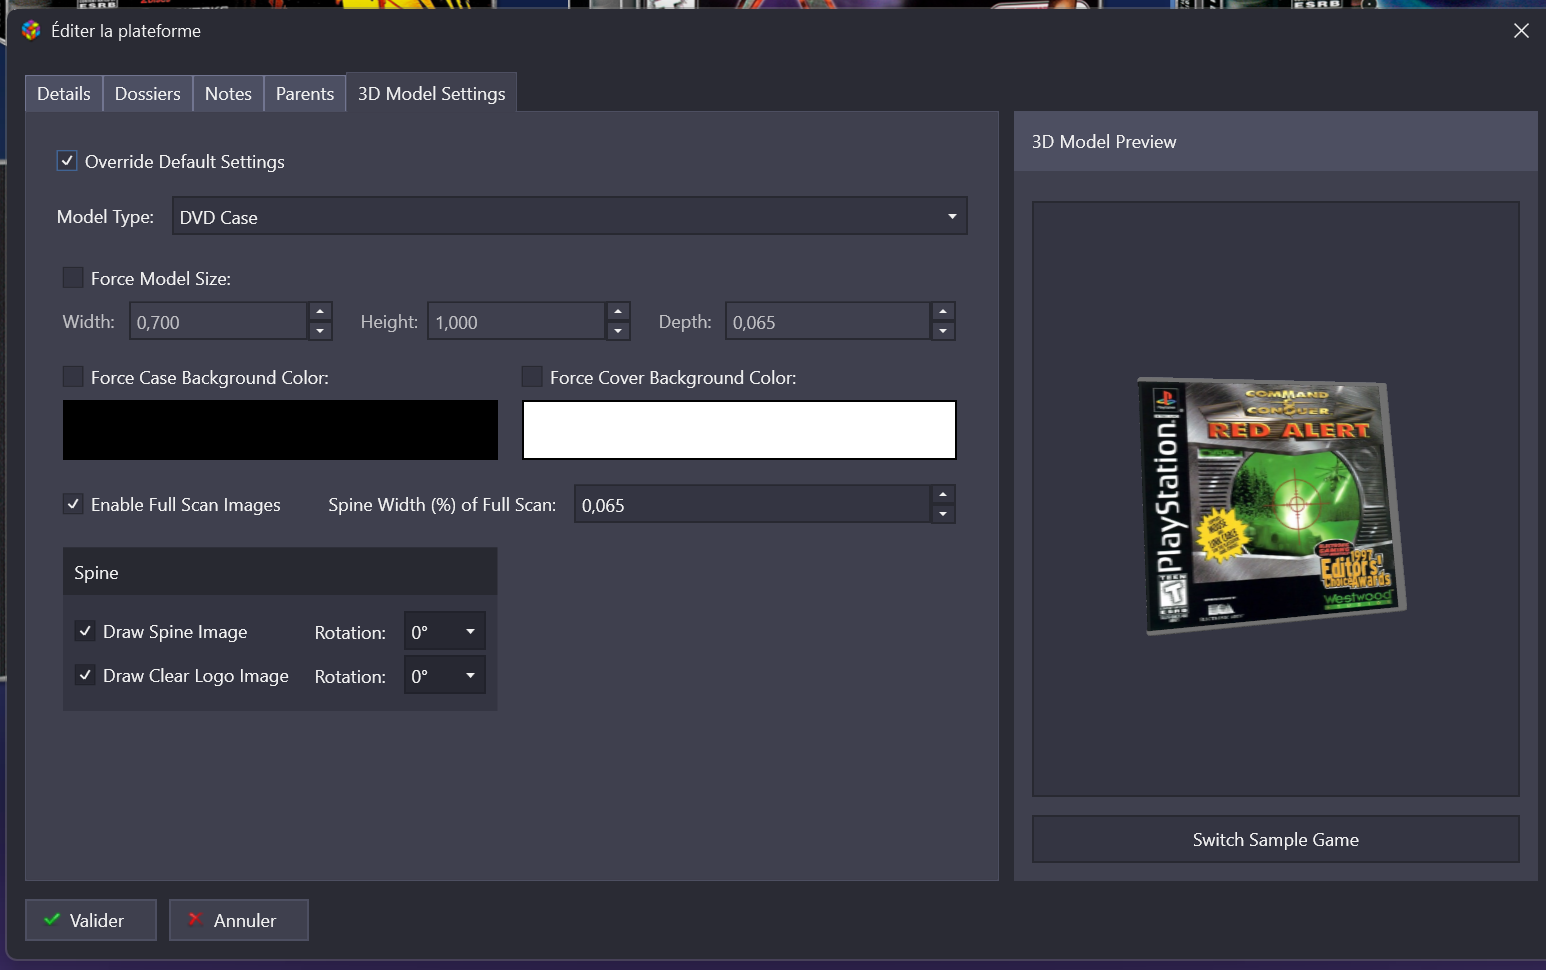Viewport: 1546px width, 970px height.
Task: Click the Spine Width percent field
Action: (x=752, y=505)
